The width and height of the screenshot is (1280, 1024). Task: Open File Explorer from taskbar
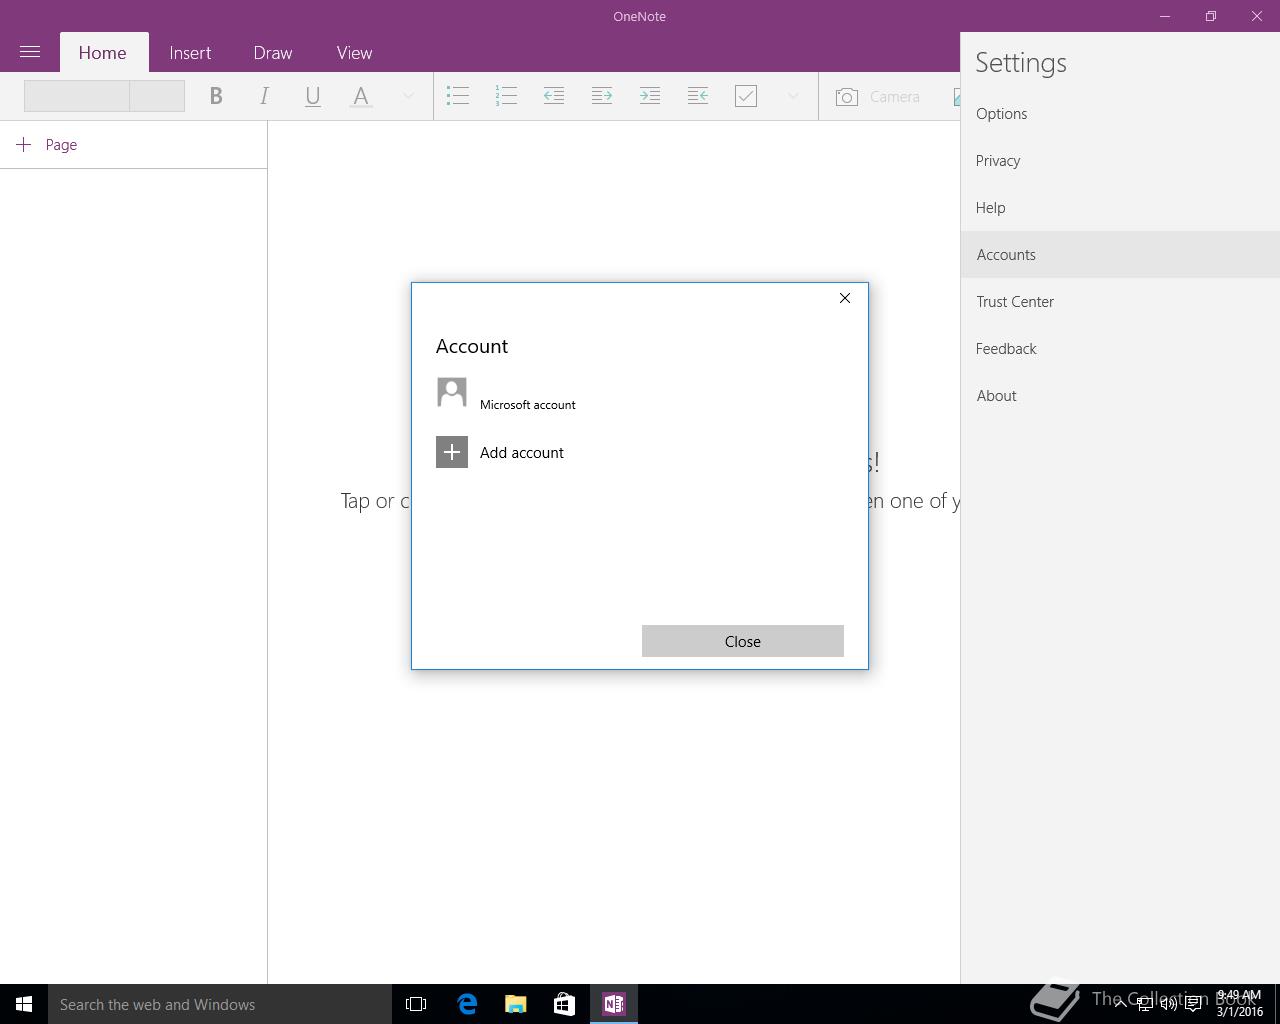pos(516,1004)
